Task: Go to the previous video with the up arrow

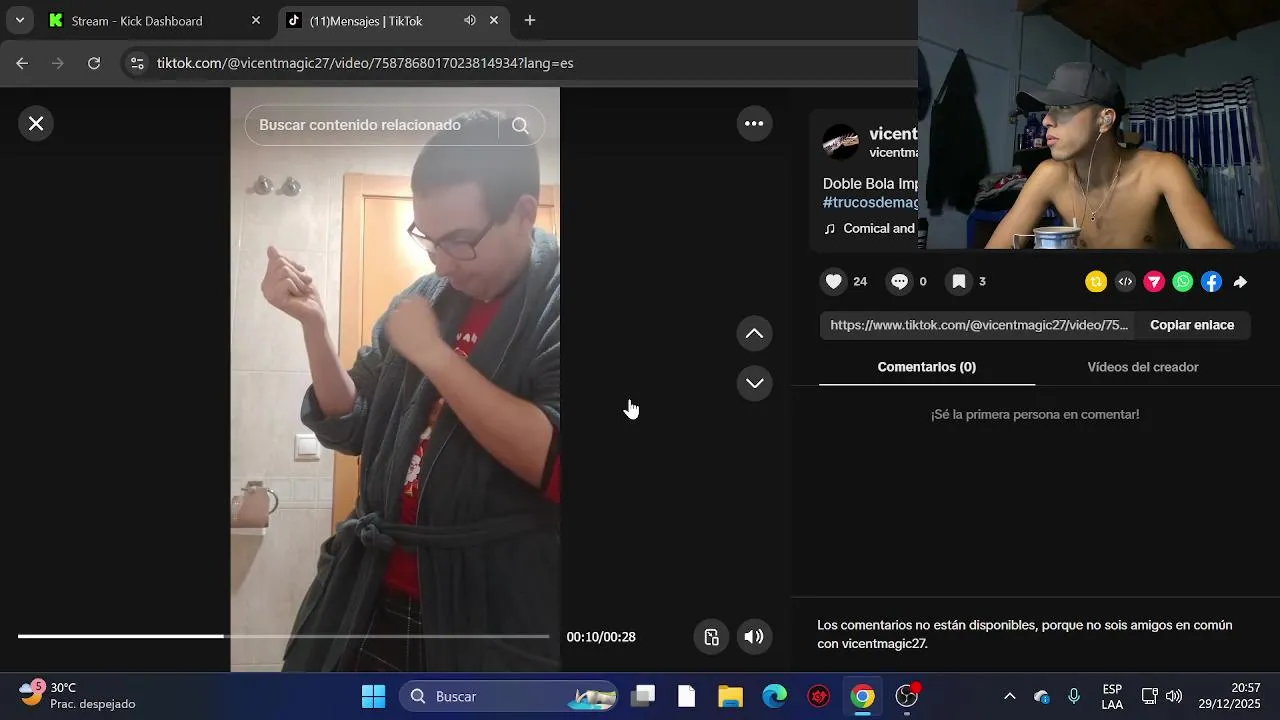Action: pyautogui.click(x=754, y=333)
